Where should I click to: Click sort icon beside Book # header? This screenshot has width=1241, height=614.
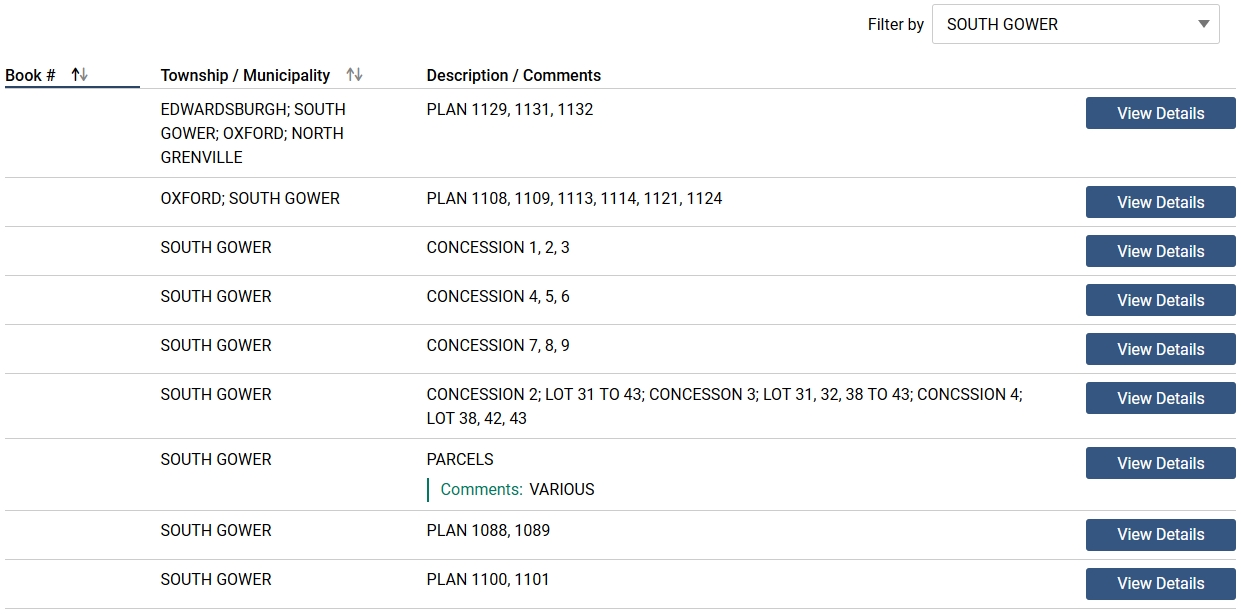pos(80,75)
